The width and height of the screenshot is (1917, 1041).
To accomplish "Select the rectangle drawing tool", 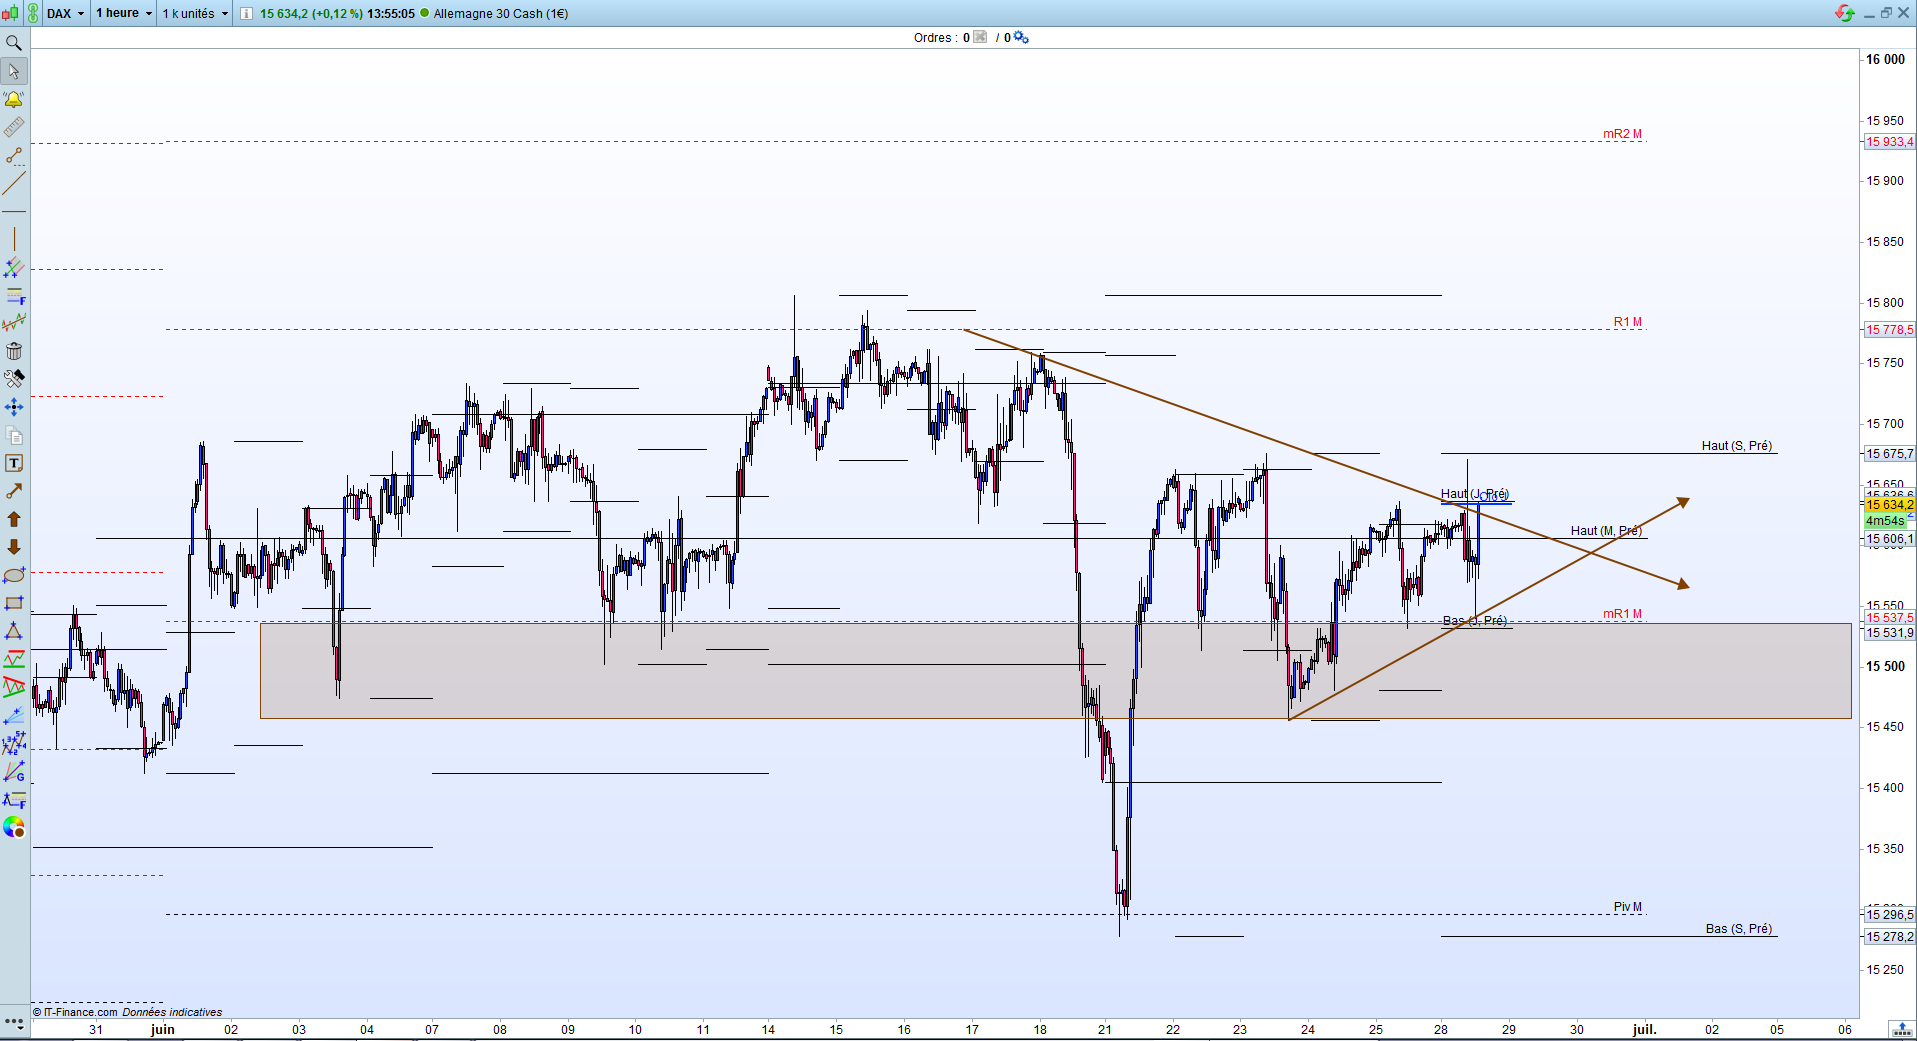I will pos(14,603).
